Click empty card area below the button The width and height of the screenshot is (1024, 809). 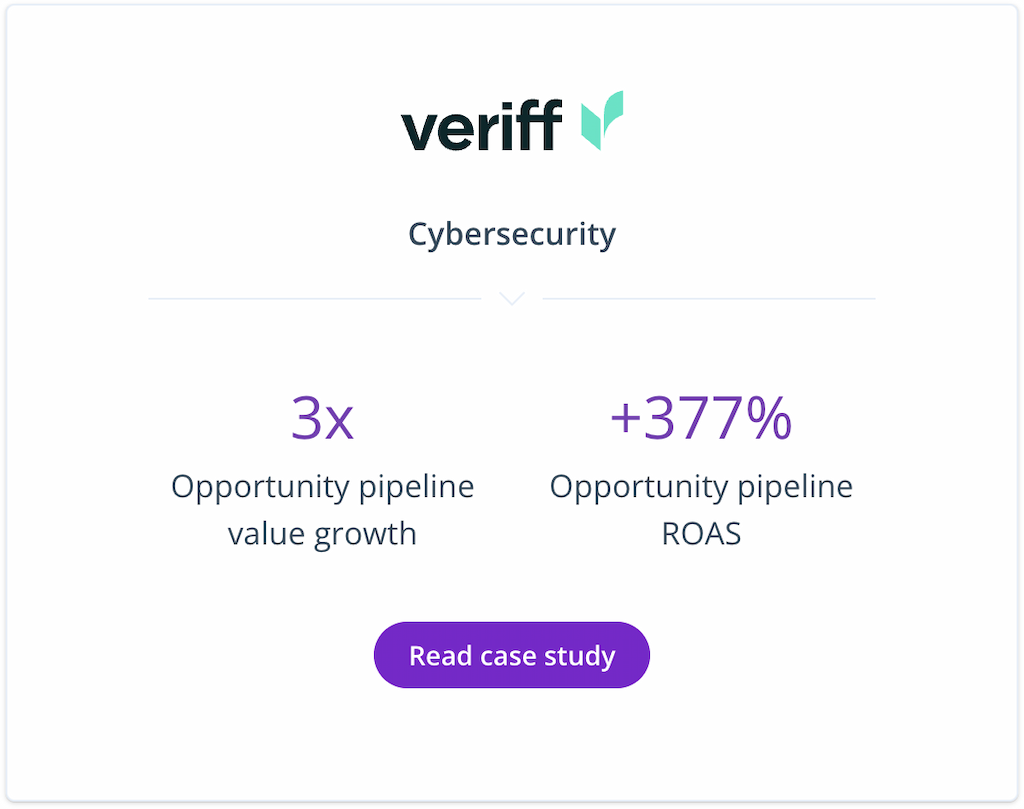pyautogui.click(x=511, y=744)
